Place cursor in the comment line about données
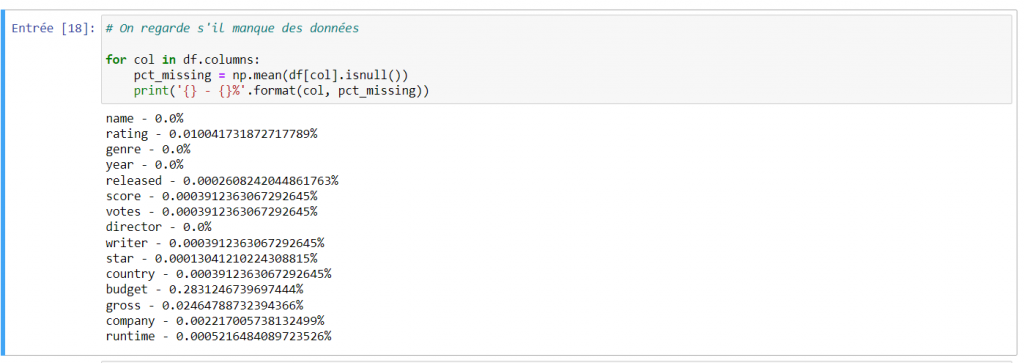Screen dimensions: 1024x363 (232, 29)
